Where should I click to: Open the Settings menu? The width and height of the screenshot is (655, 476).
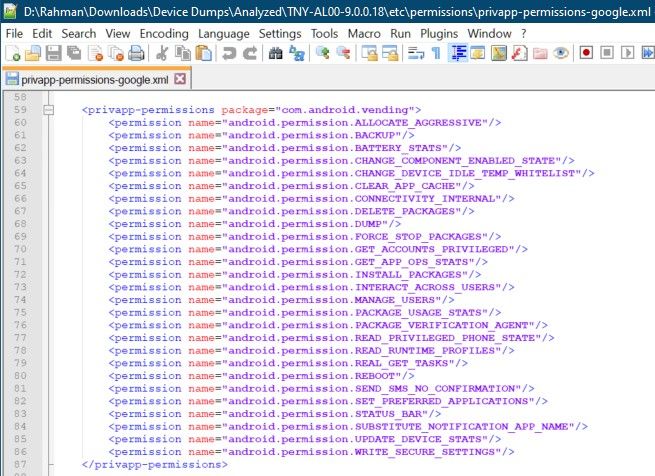tap(280, 33)
